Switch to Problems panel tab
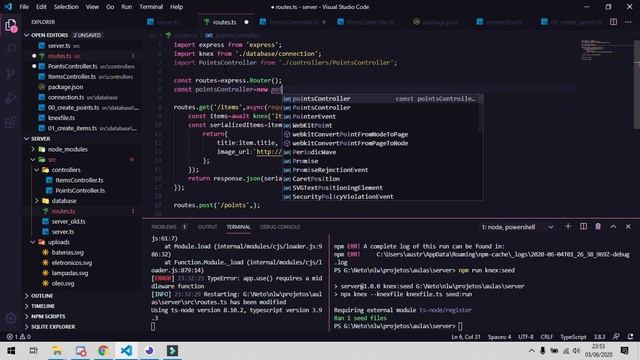The width and height of the screenshot is (640, 360). [164, 227]
